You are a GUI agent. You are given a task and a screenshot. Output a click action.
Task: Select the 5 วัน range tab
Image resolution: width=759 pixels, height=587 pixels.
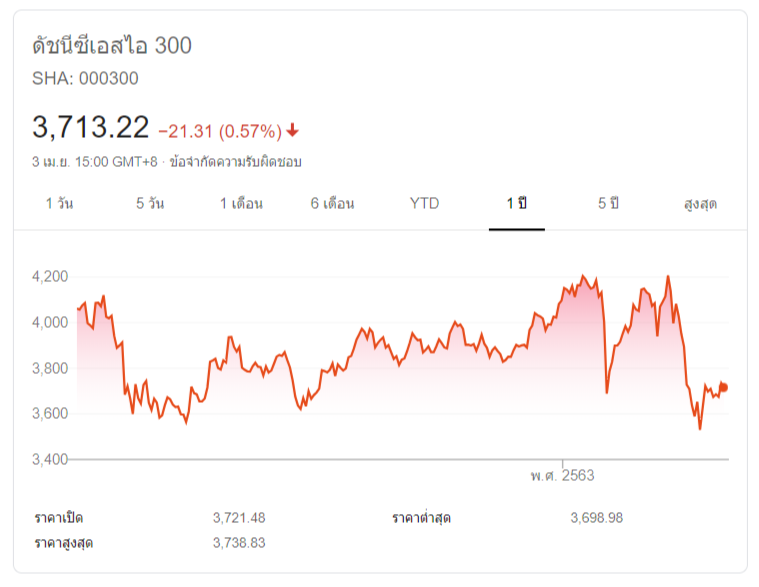(150, 203)
